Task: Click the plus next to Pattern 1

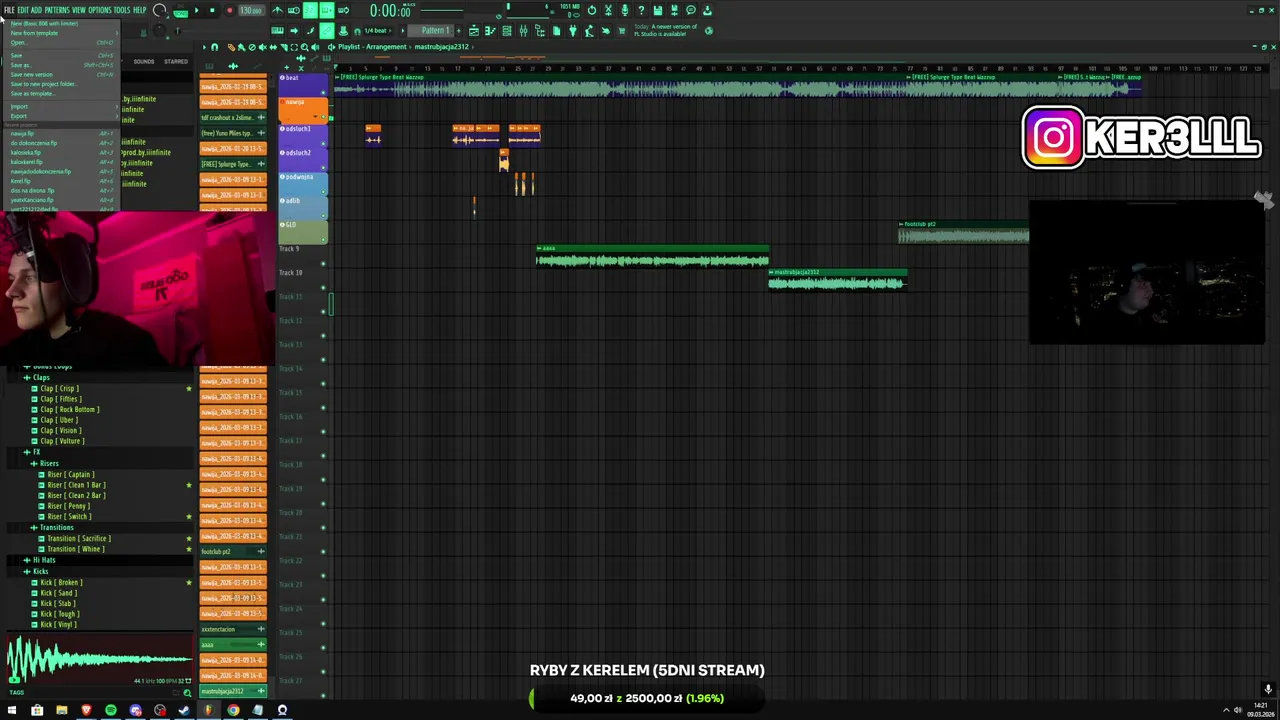Action: pos(458,31)
